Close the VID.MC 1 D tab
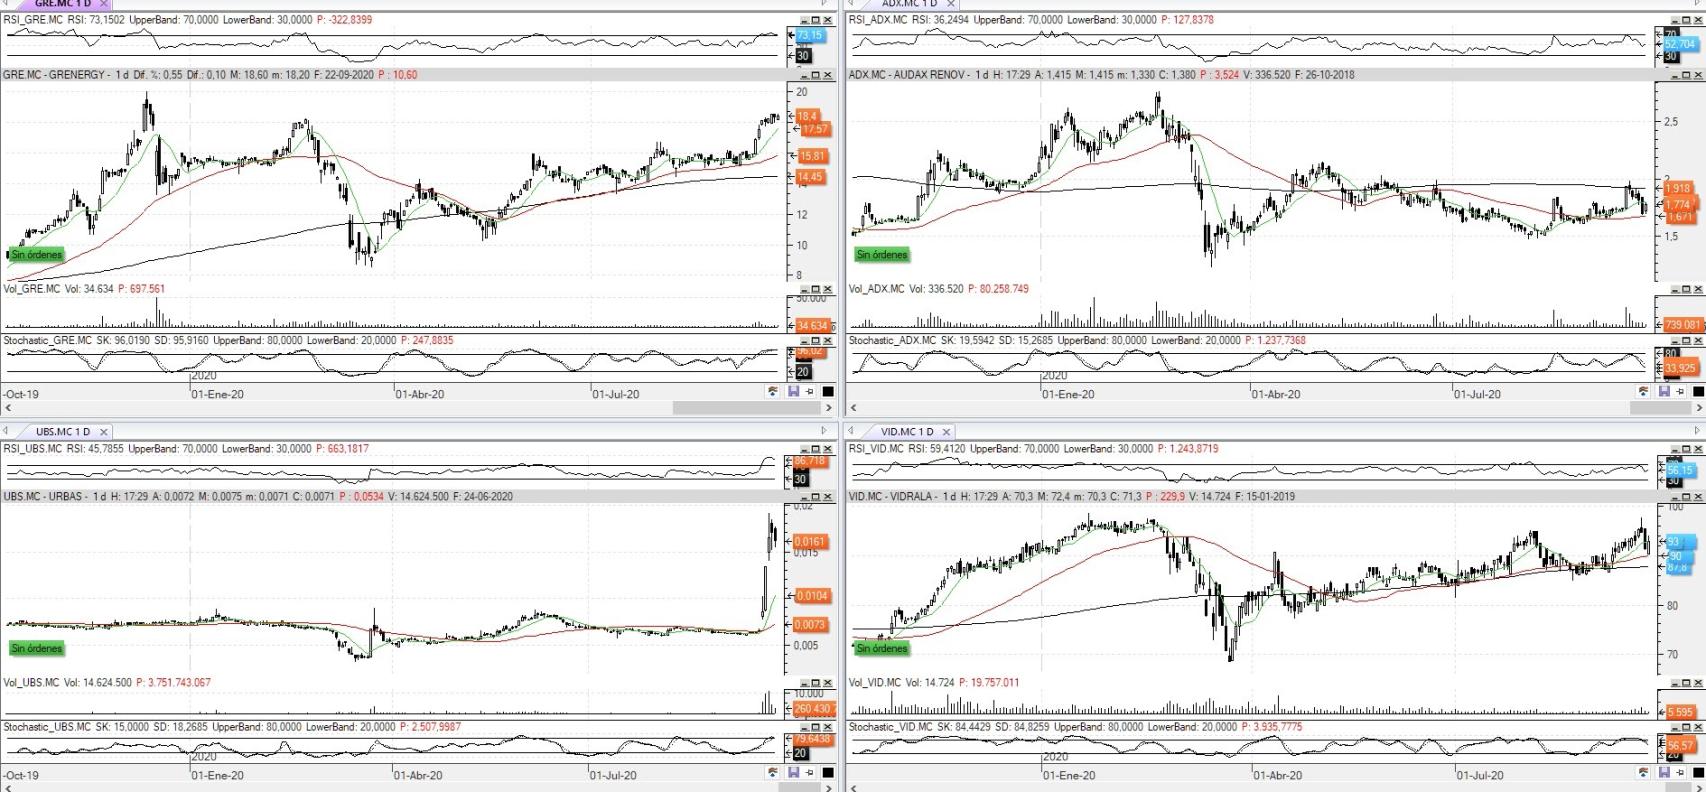Image resolution: width=1706 pixels, height=792 pixels. point(946,432)
